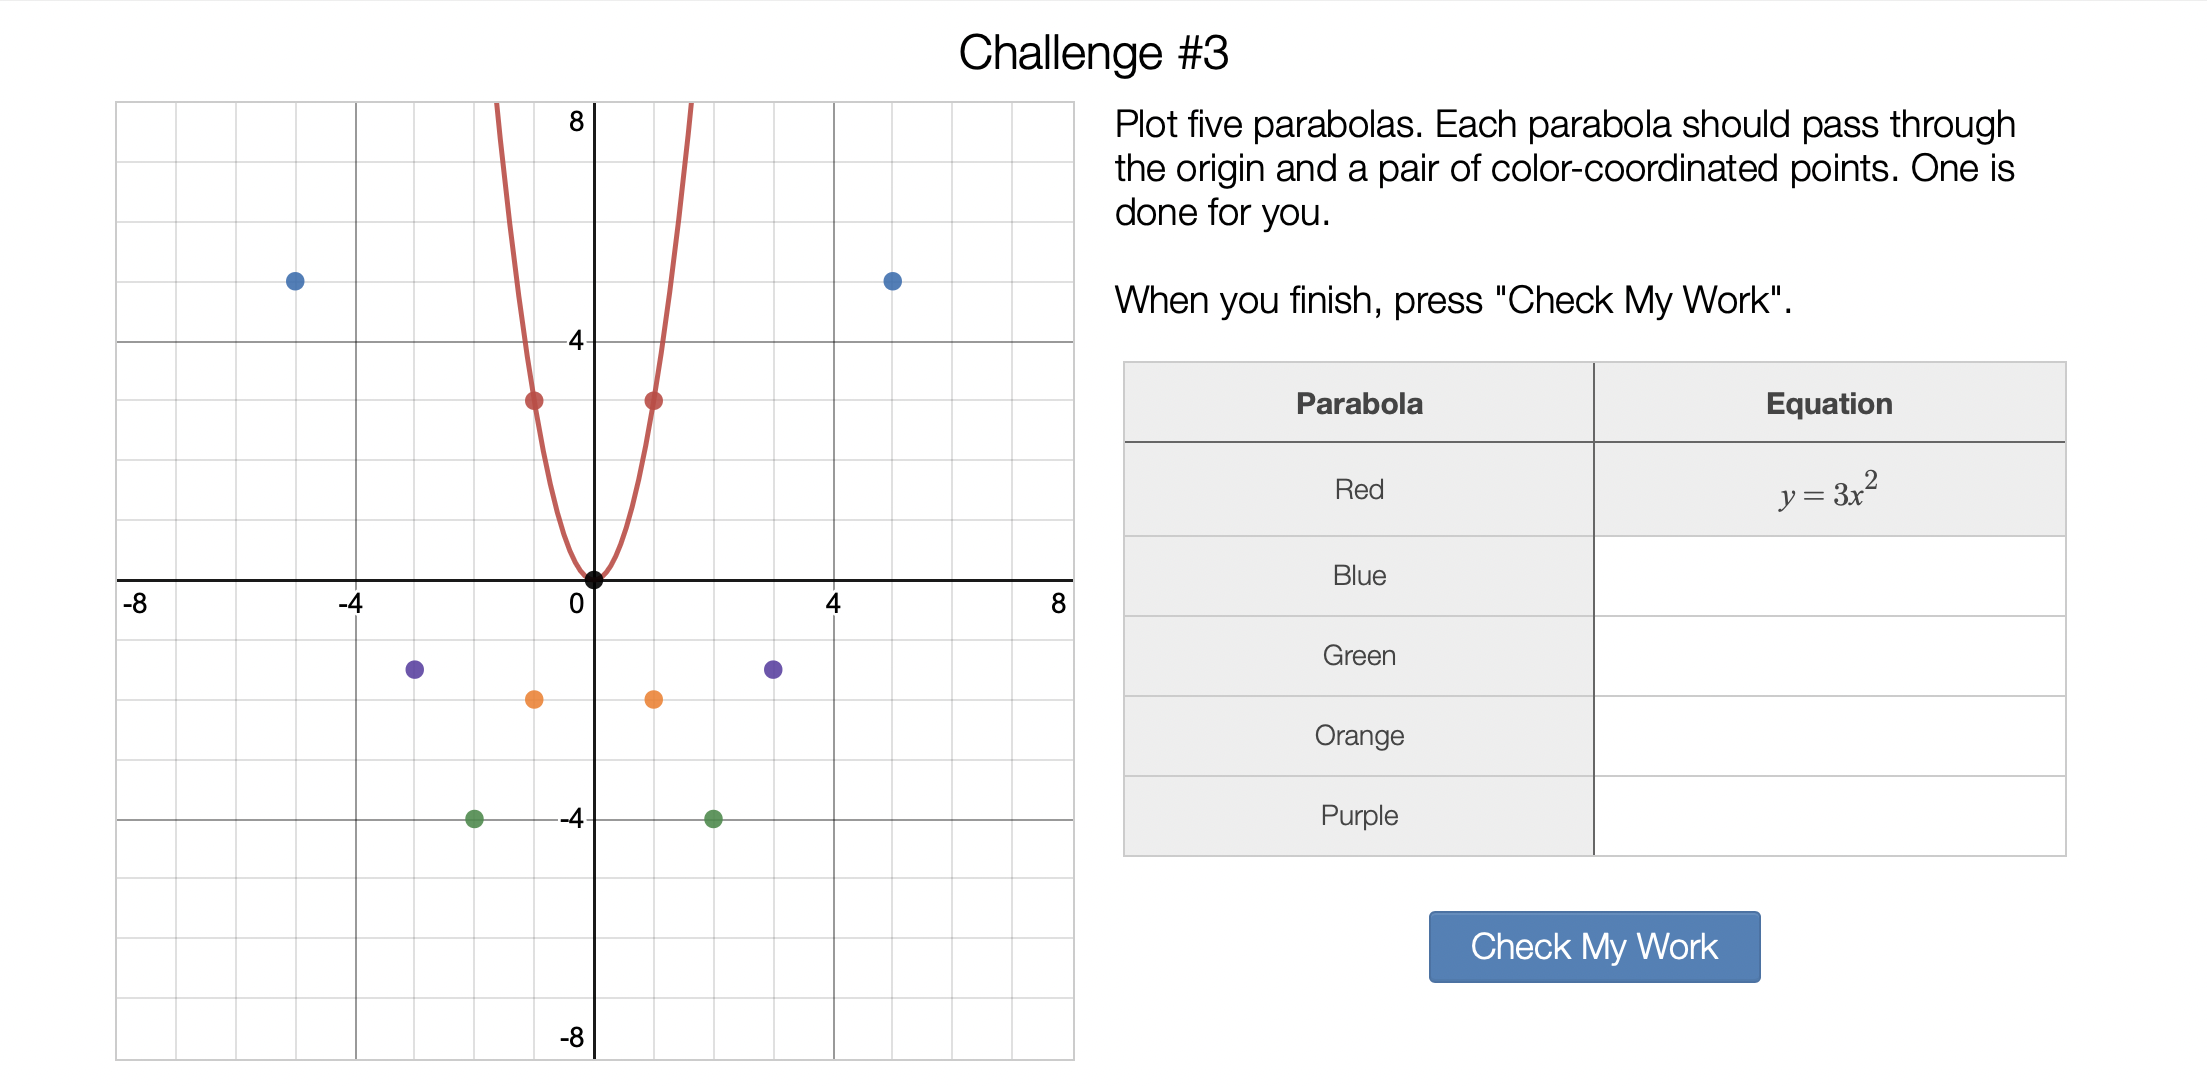Click the black origin point
2207x1087 pixels.
point(594,580)
